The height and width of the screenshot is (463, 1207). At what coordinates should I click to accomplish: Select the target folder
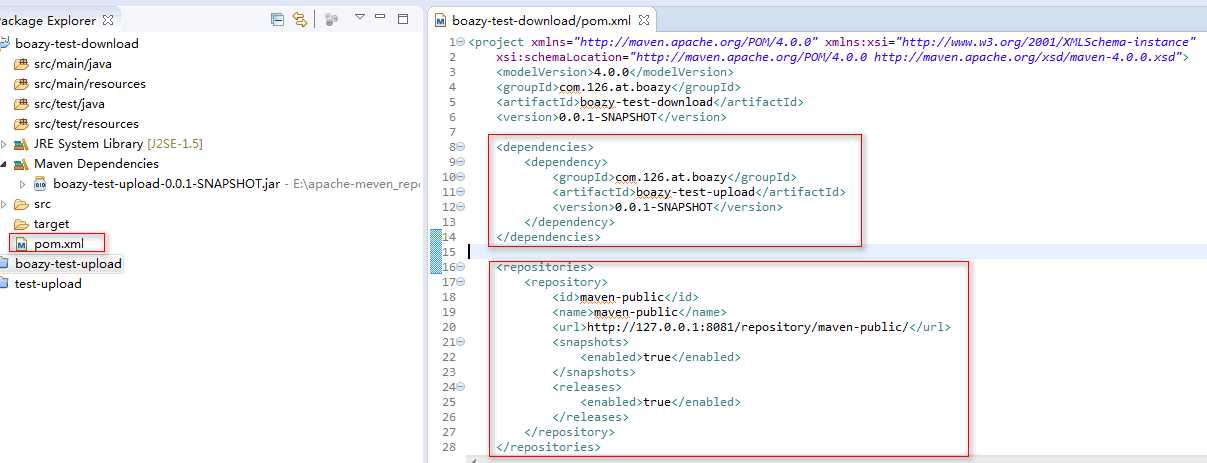click(x=52, y=223)
